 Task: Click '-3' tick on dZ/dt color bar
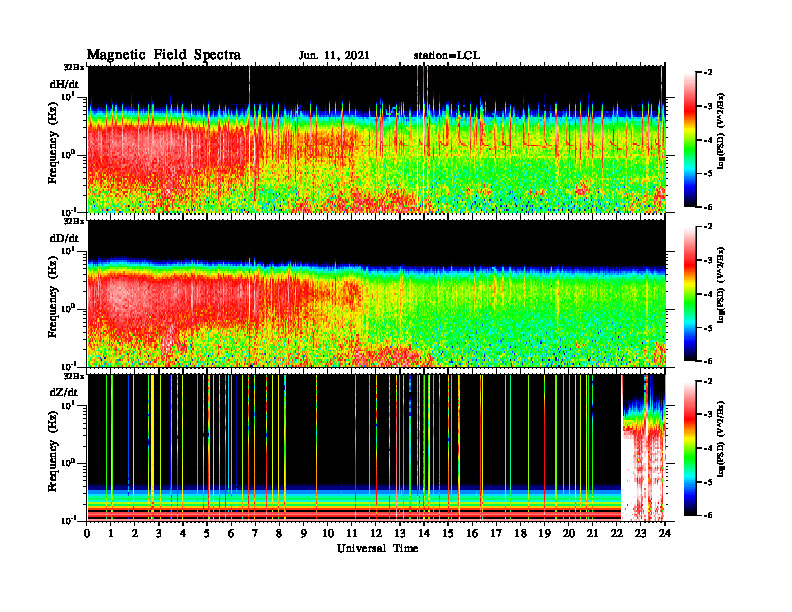708,415
